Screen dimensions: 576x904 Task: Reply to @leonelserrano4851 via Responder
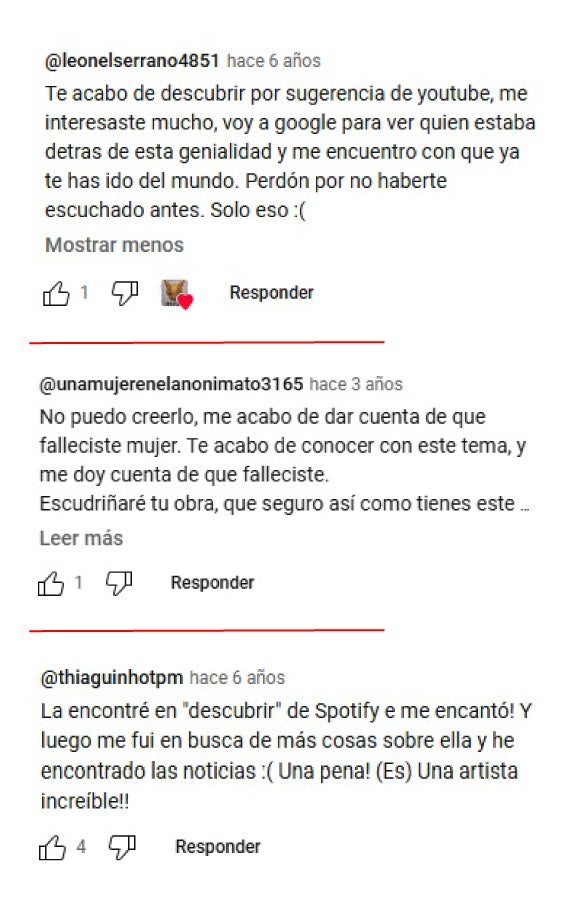[x=272, y=293]
